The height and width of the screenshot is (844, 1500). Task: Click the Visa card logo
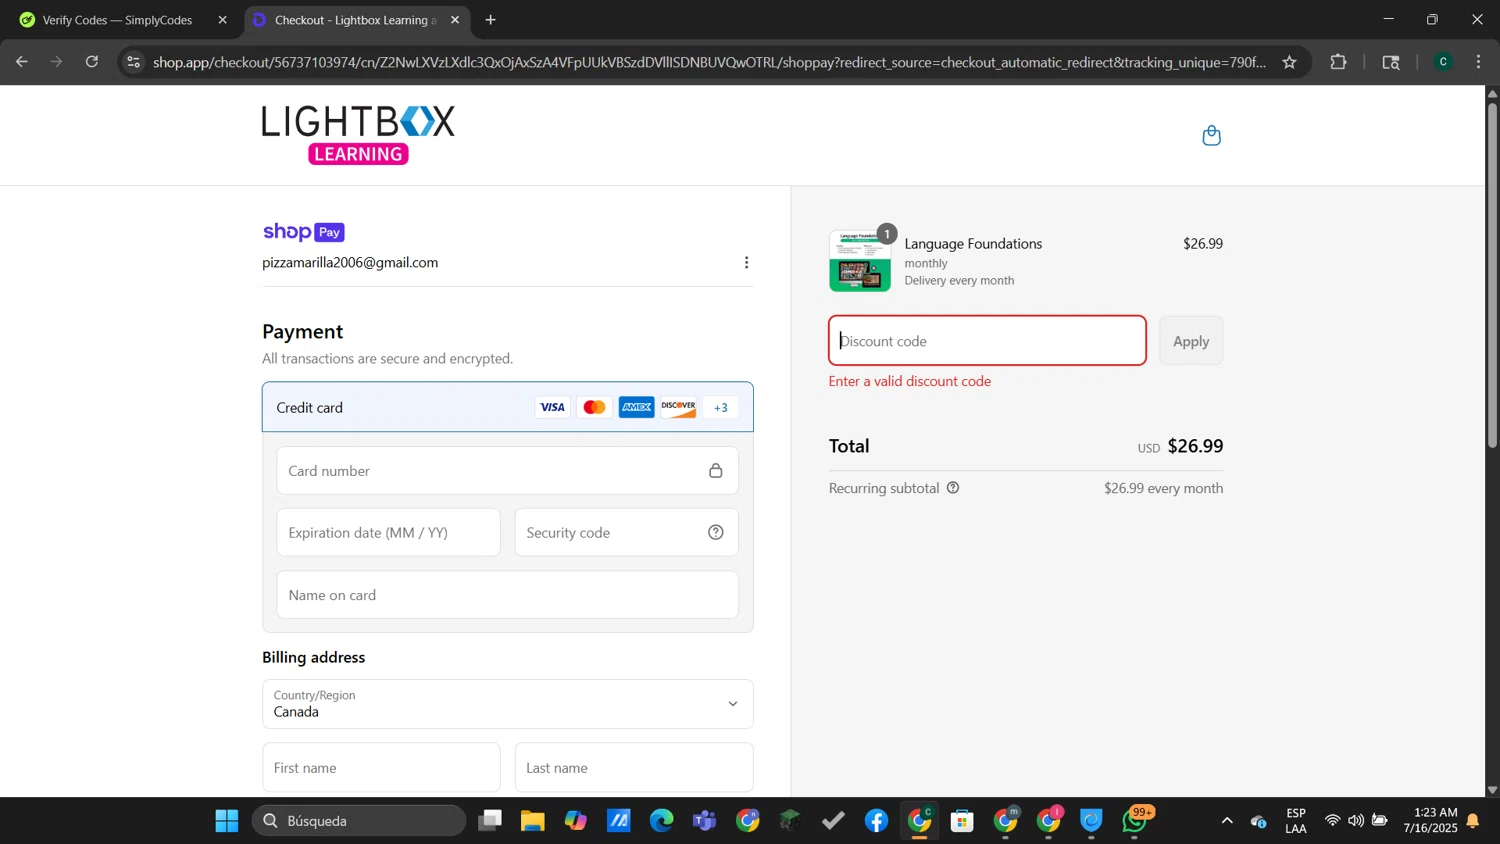(552, 407)
